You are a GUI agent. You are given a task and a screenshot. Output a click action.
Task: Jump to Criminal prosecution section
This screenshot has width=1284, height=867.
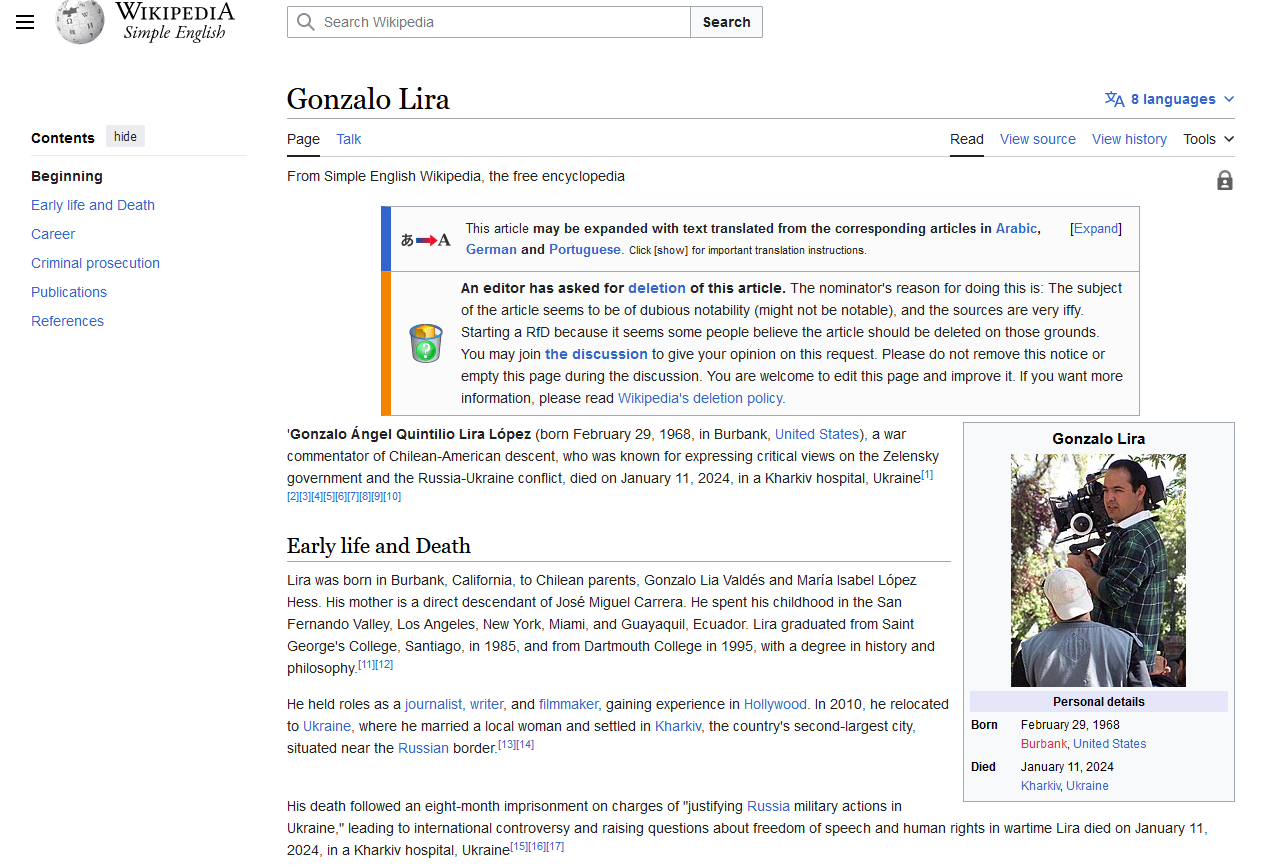95,263
